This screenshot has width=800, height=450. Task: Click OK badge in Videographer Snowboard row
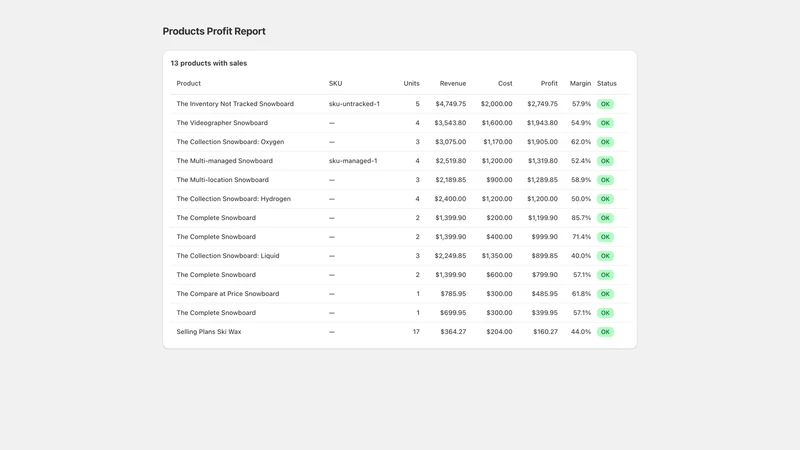point(605,123)
